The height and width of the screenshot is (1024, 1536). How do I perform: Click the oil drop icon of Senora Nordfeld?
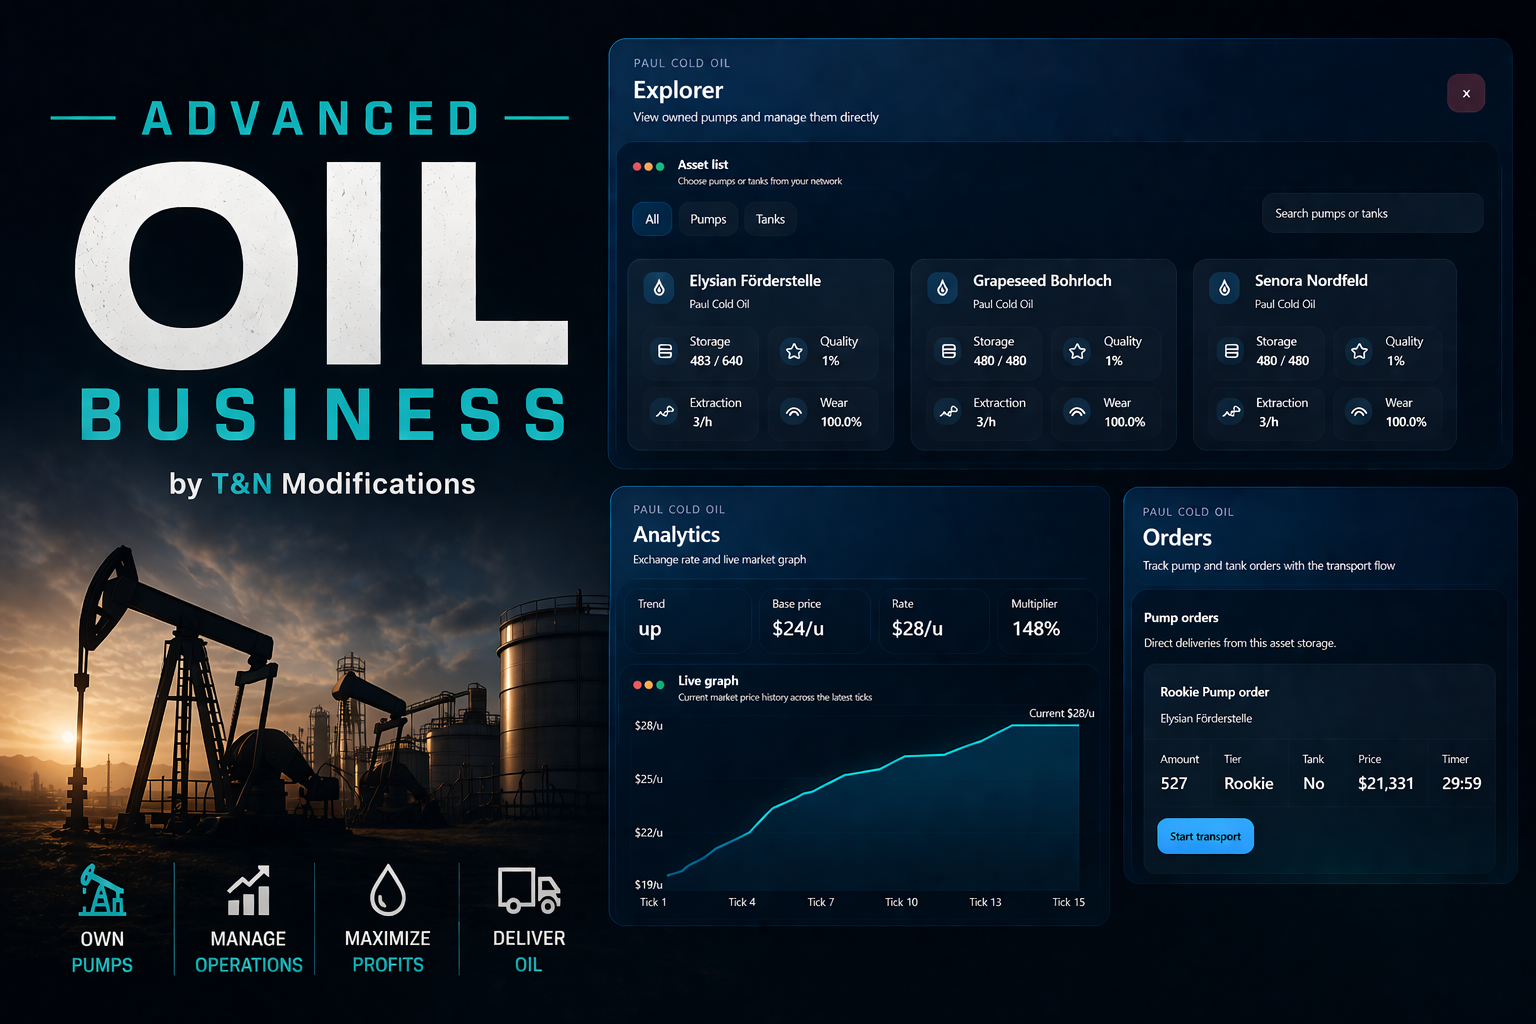click(1224, 289)
